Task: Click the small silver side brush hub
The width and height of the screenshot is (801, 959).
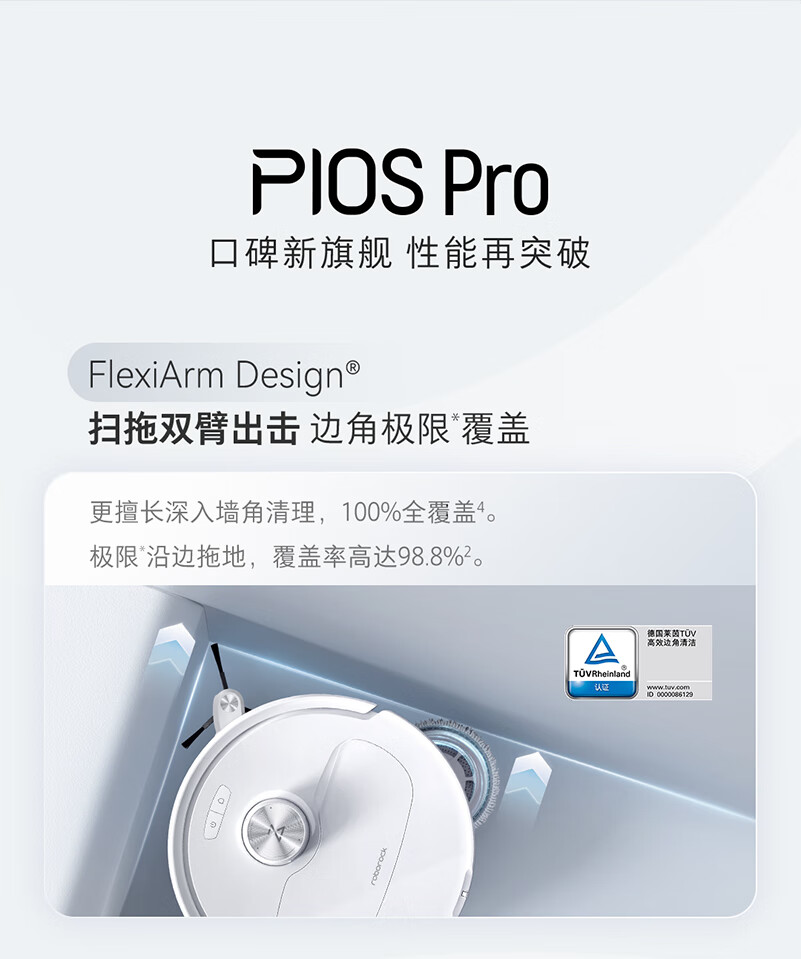Action: point(229,702)
